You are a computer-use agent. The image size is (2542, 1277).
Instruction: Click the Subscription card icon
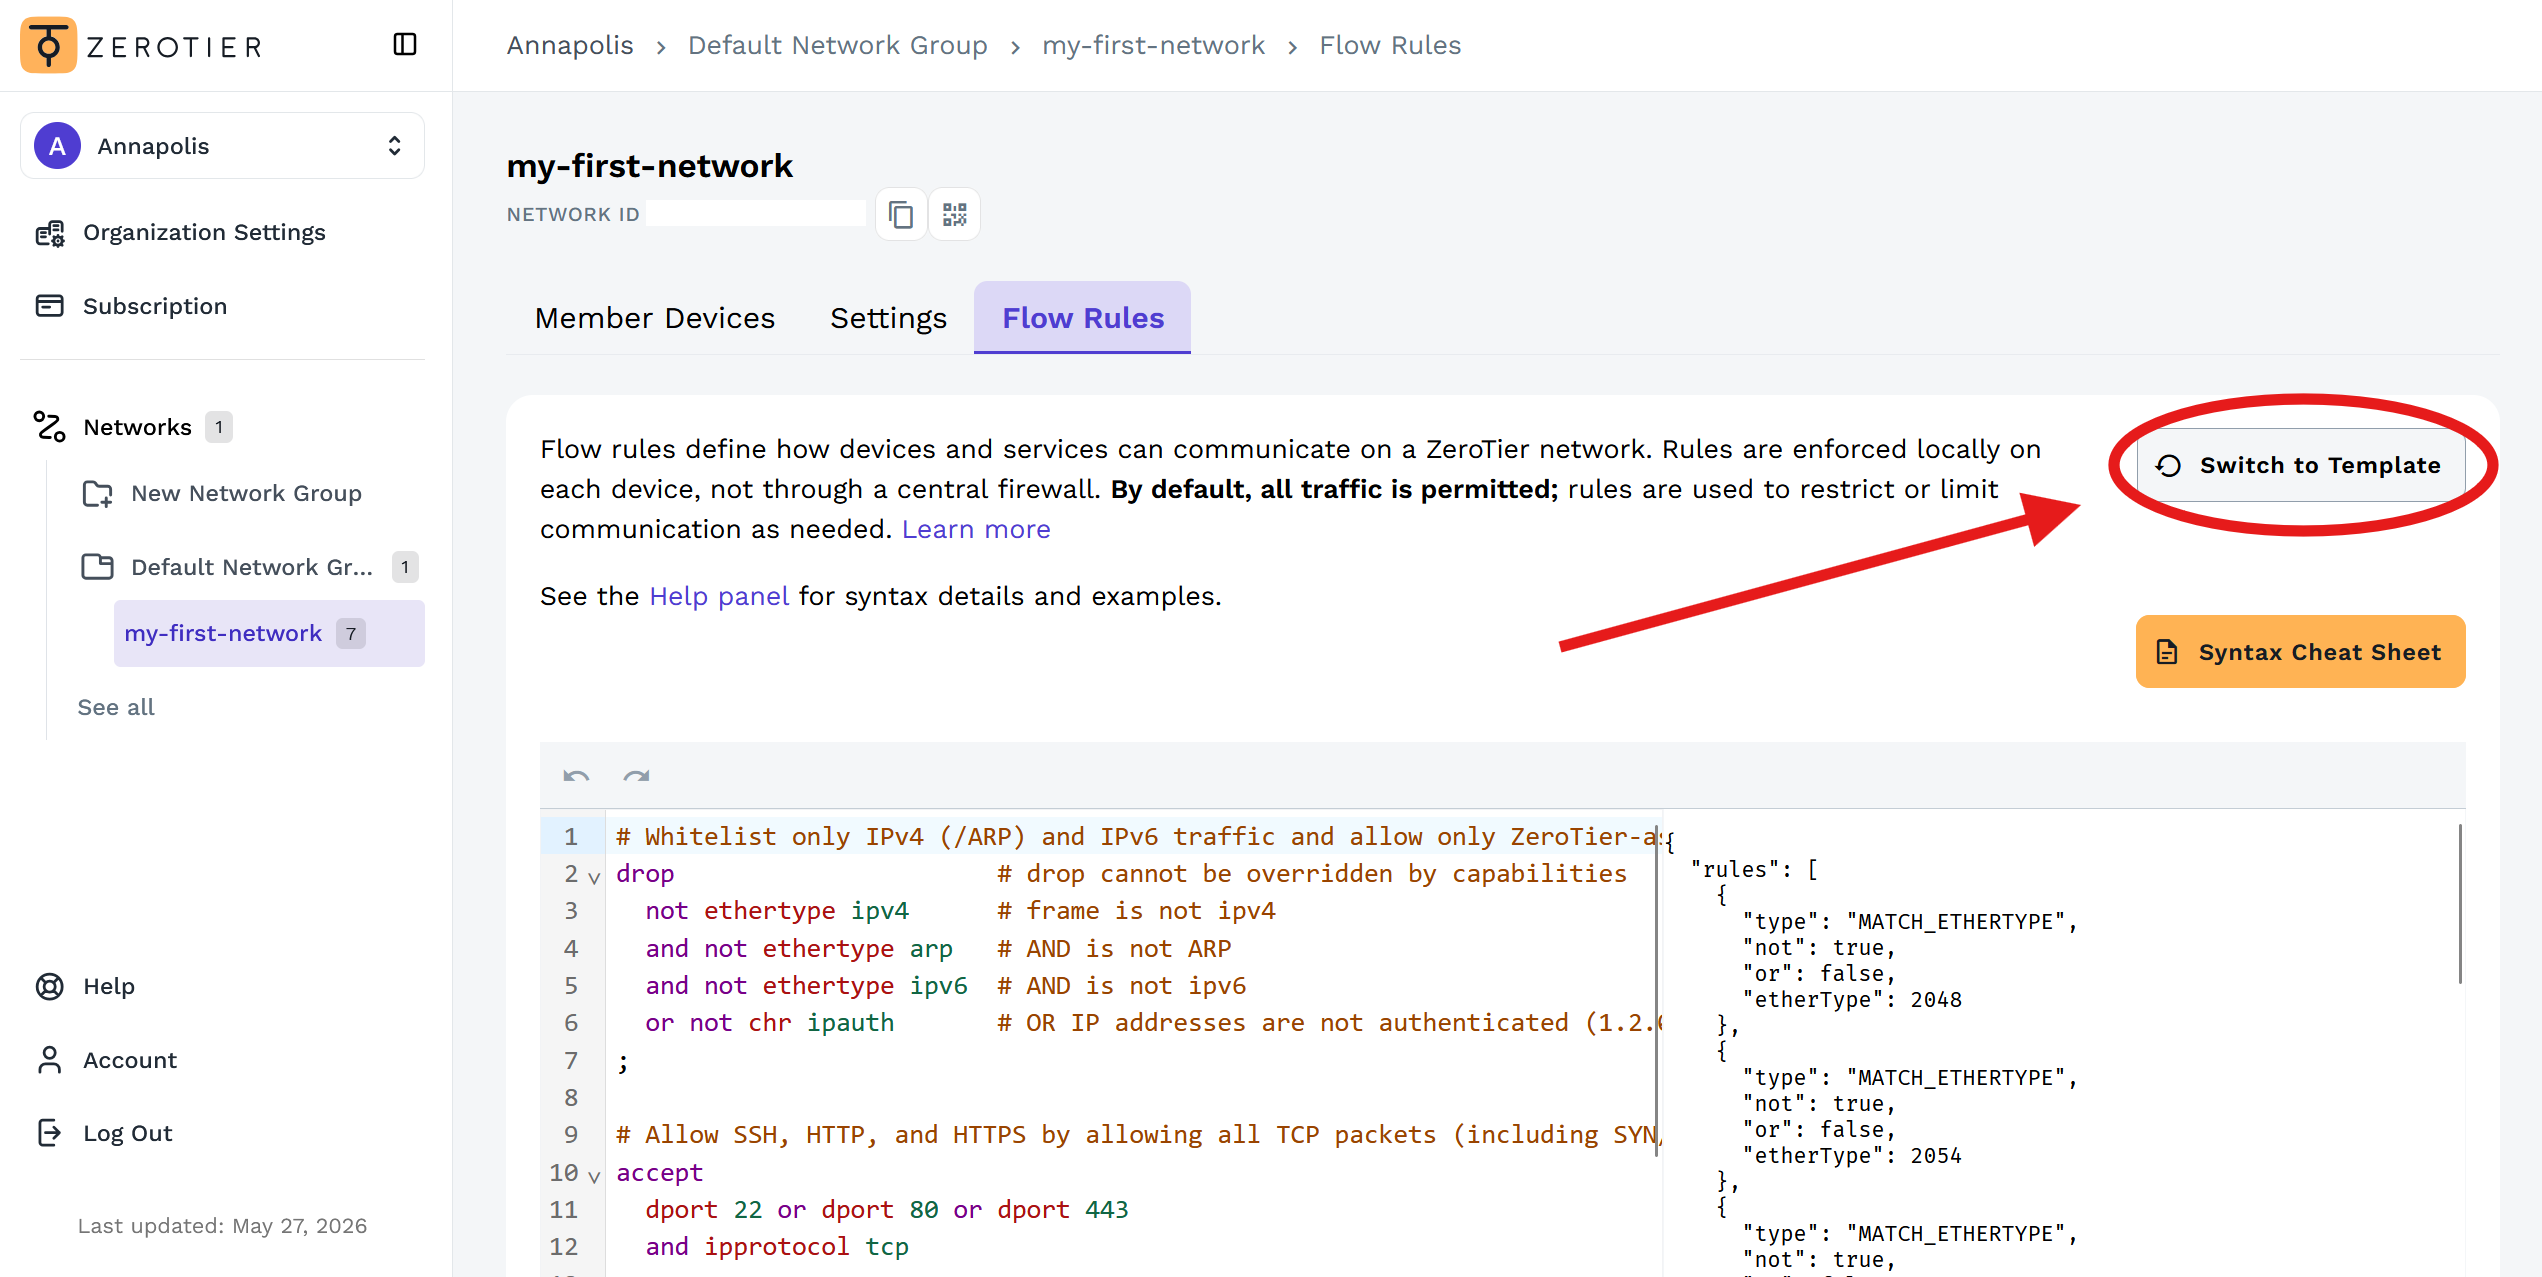[x=49, y=306]
